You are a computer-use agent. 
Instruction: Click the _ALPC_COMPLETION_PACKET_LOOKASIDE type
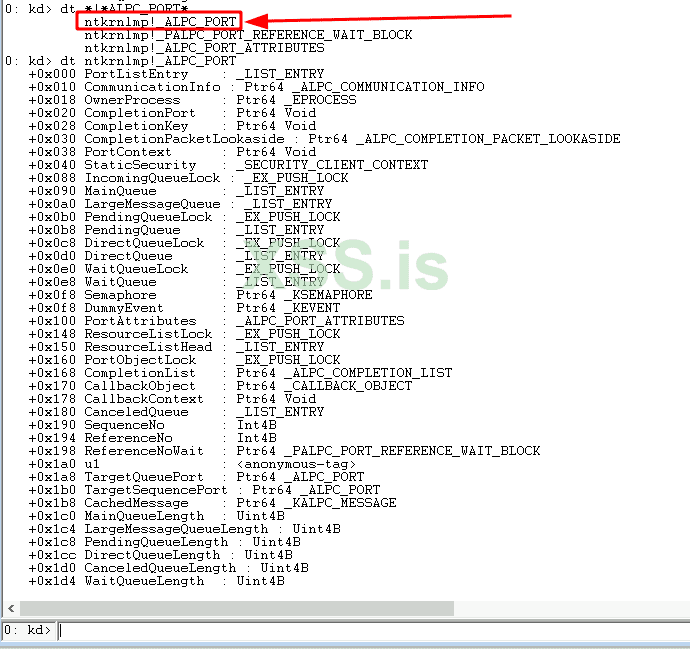[488, 139]
